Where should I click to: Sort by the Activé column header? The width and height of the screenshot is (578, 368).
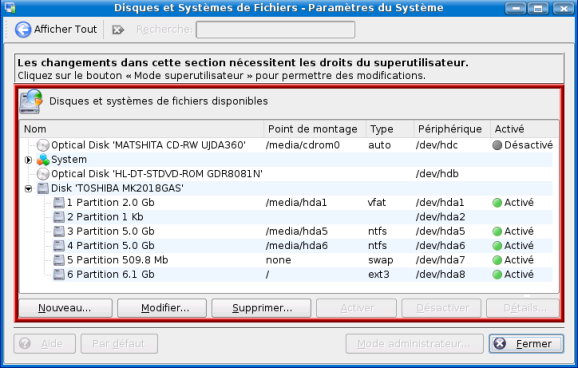(x=524, y=129)
